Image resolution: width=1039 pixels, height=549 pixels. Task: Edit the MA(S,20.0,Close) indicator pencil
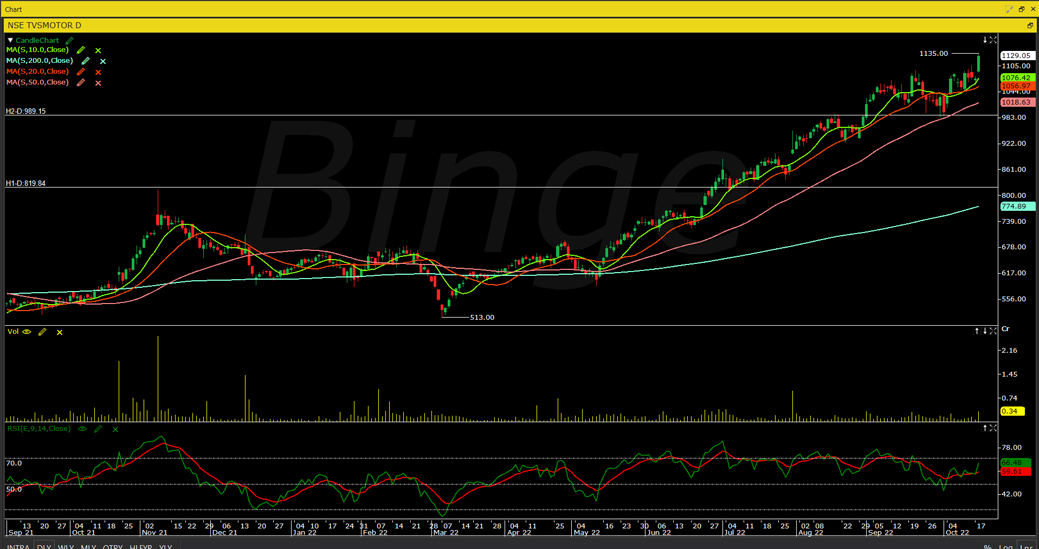pos(81,72)
